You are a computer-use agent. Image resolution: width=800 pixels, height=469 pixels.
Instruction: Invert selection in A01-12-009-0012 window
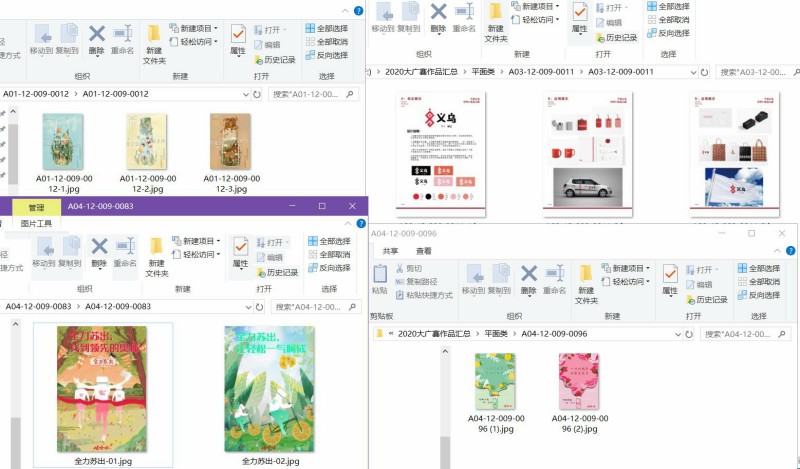point(327,55)
